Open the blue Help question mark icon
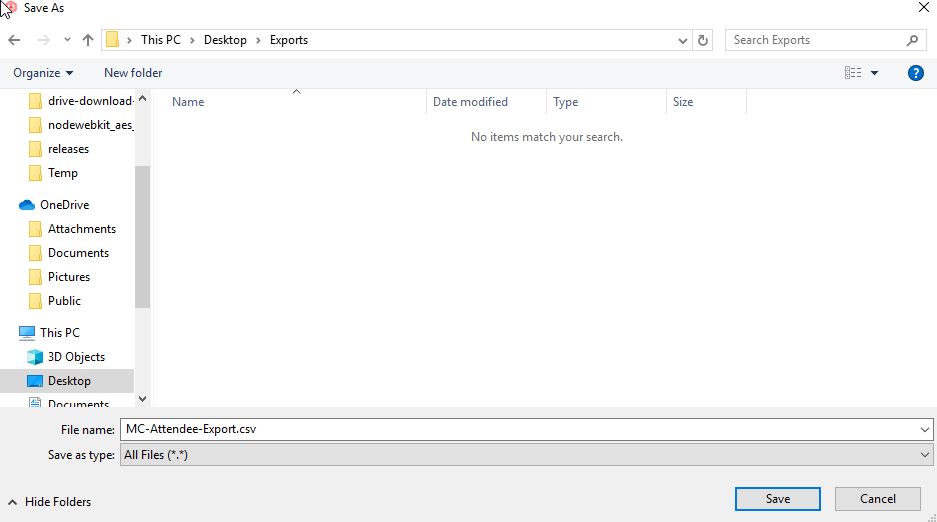Screen dimensions: 937x522 tap(915, 73)
